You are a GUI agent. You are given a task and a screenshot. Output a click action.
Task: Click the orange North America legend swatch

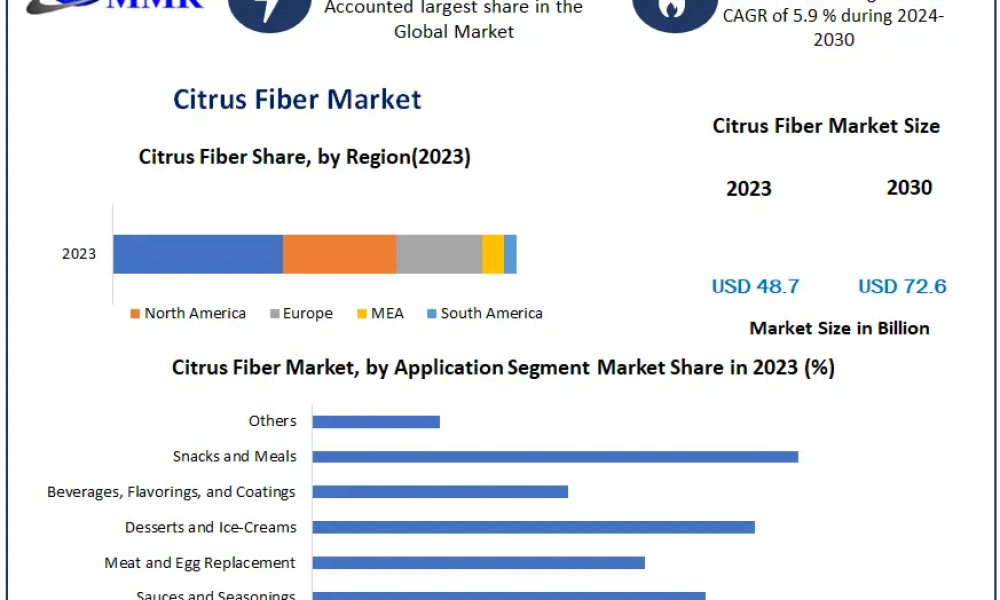tap(135, 314)
